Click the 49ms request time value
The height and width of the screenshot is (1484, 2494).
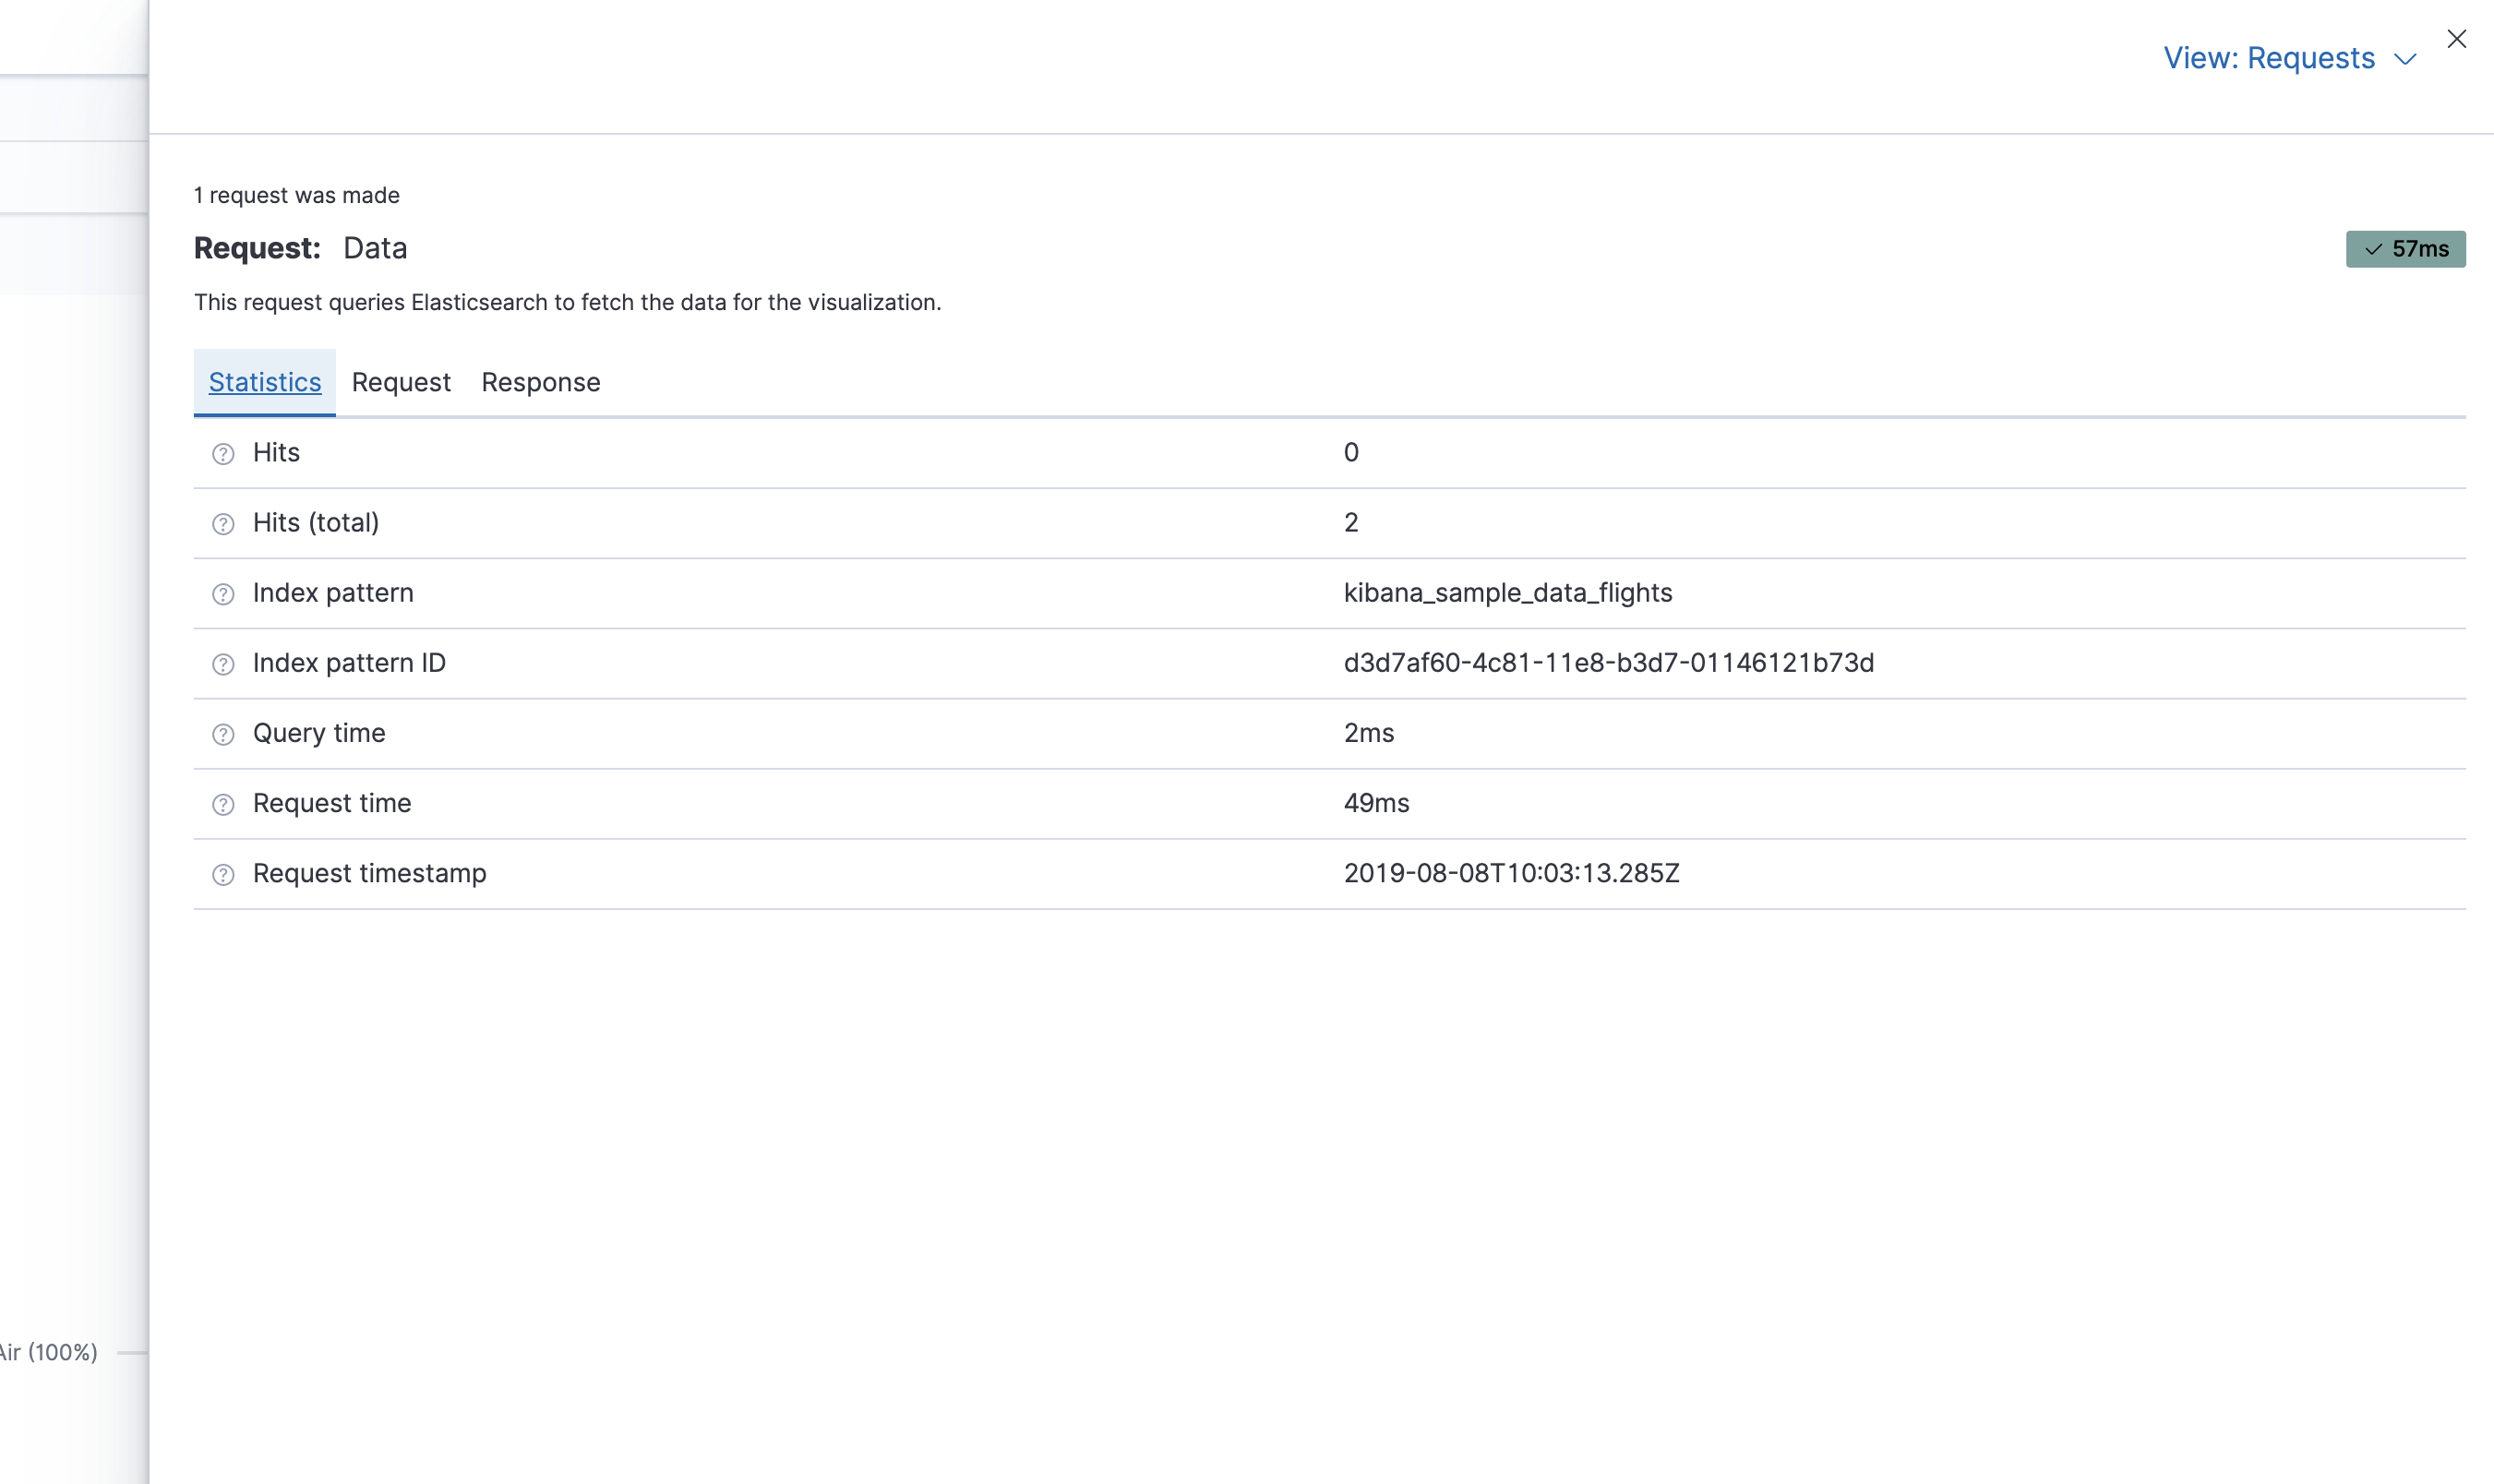1376,803
